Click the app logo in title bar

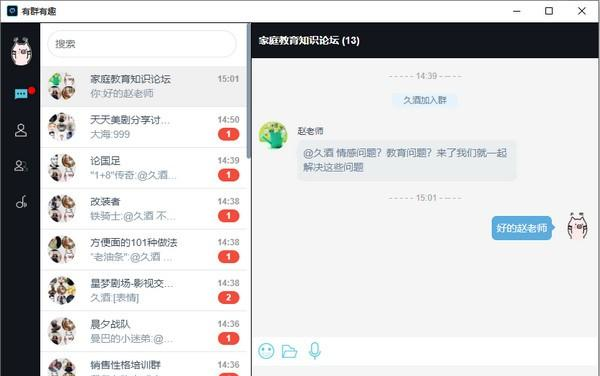coord(12,11)
